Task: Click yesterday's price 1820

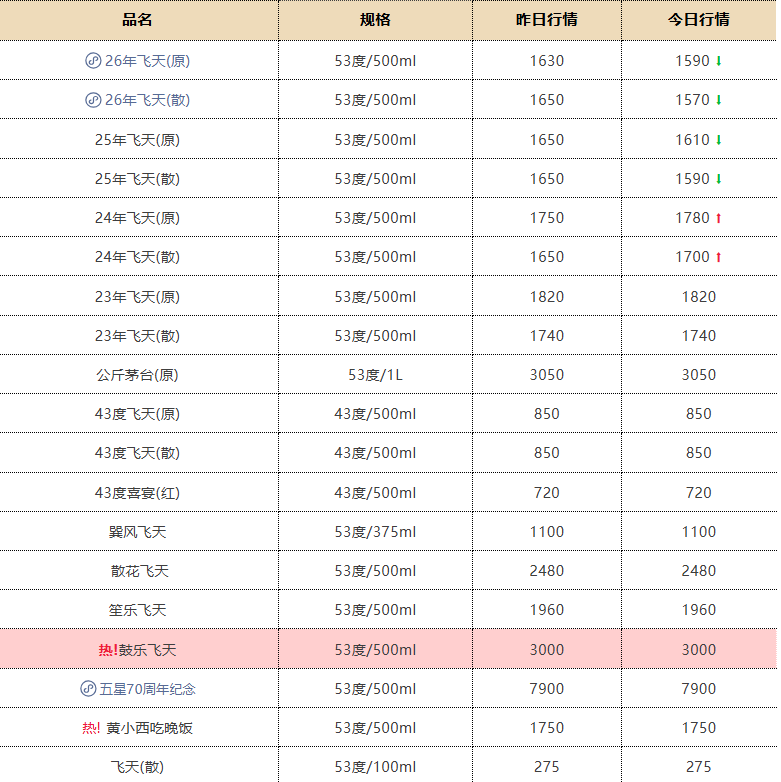Action: (547, 297)
